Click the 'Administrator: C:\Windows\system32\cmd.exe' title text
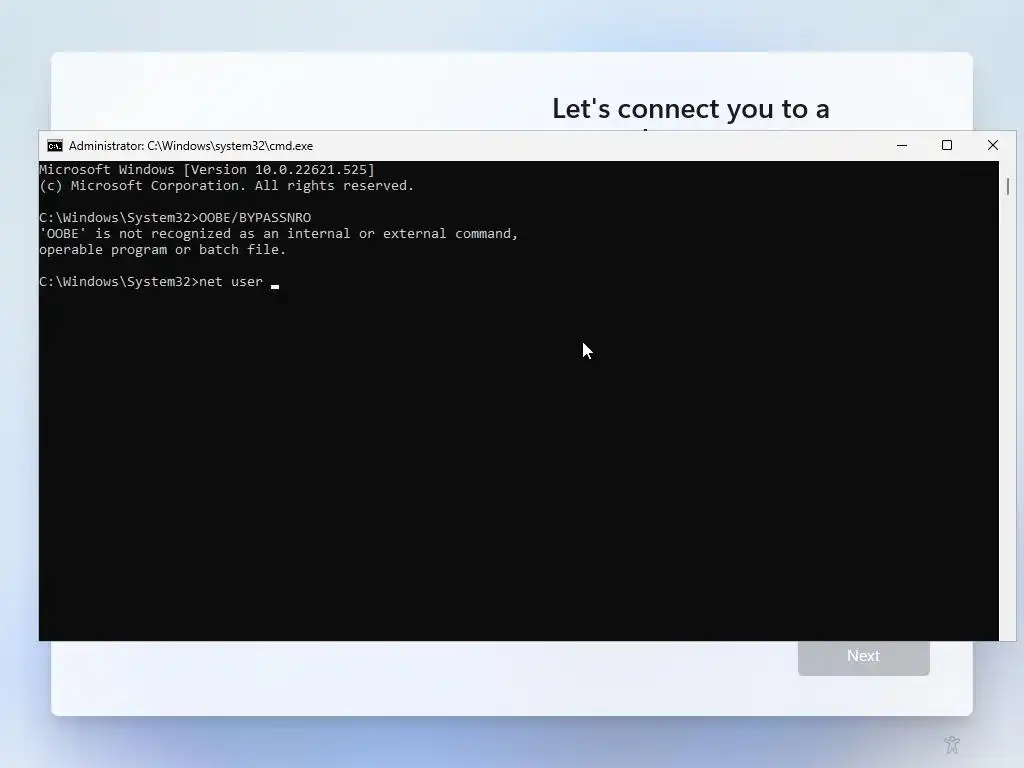 click(x=191, y=146)
